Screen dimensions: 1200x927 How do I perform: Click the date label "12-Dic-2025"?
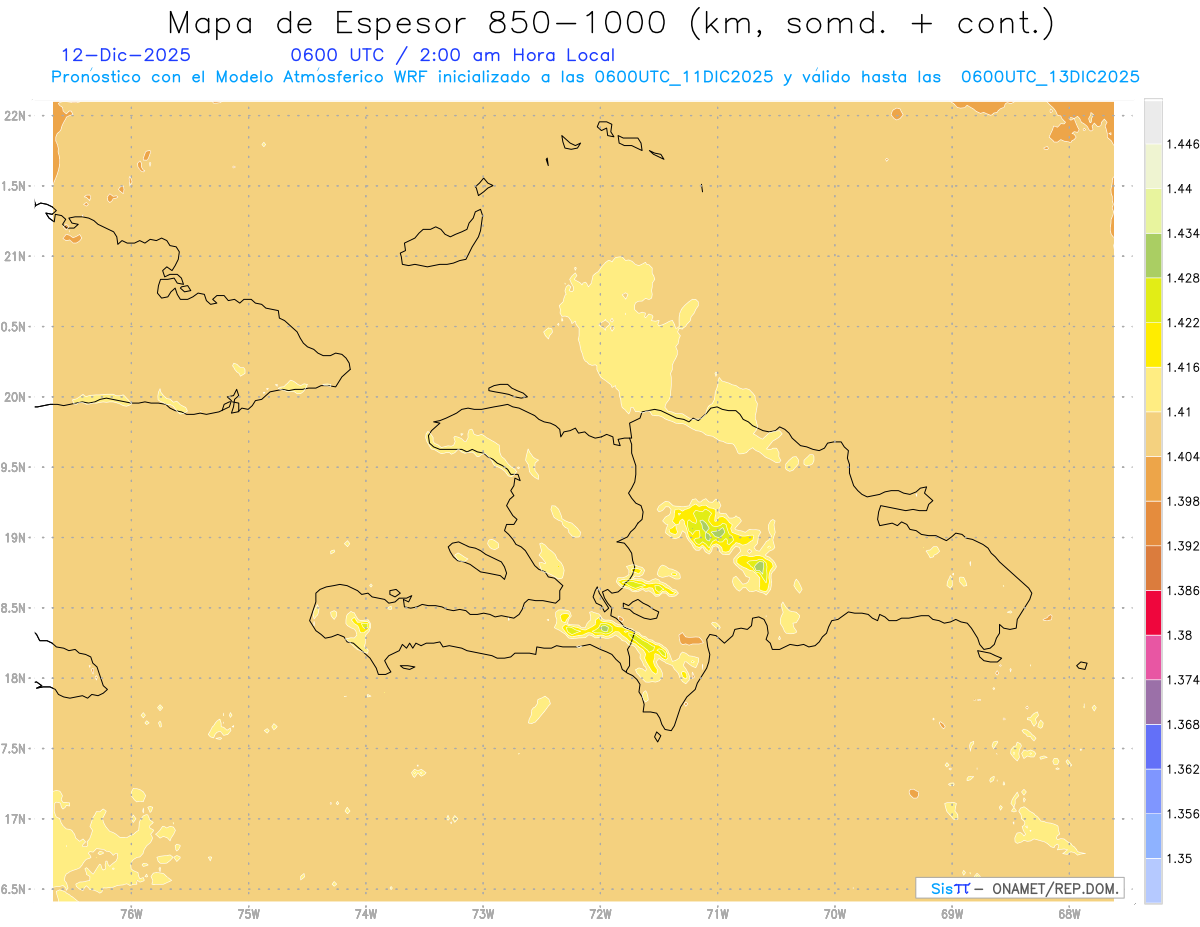[x=126, y=55]
